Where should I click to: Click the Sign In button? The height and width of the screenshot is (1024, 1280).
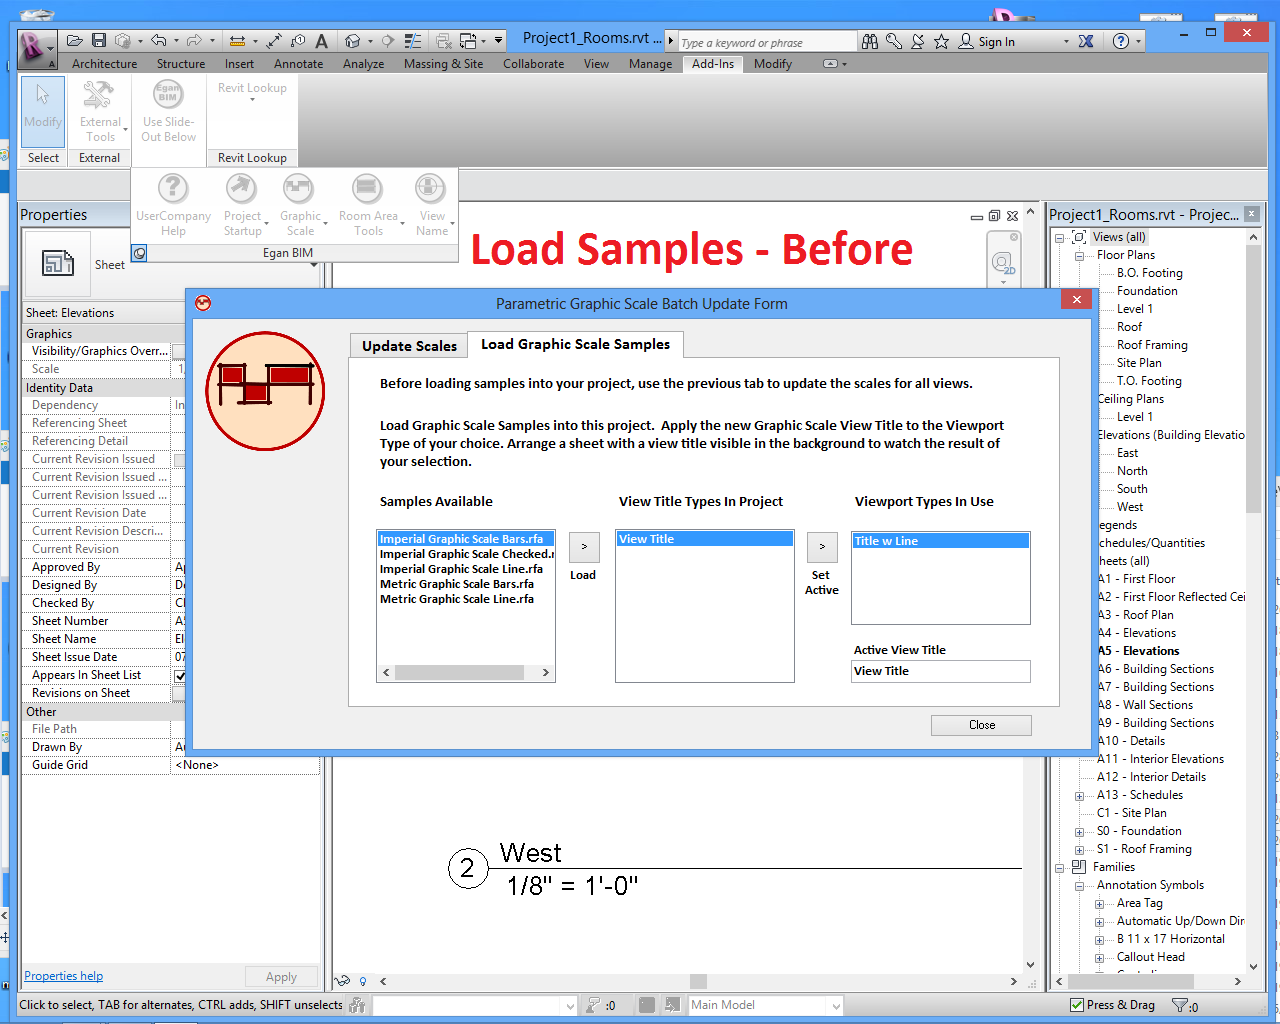point(987,42)
